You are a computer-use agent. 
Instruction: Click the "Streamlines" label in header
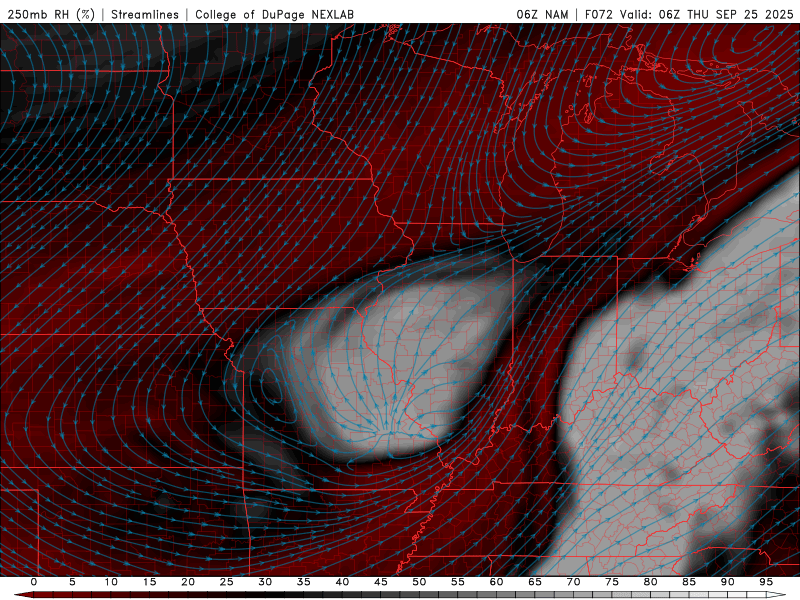coord(145,15)
